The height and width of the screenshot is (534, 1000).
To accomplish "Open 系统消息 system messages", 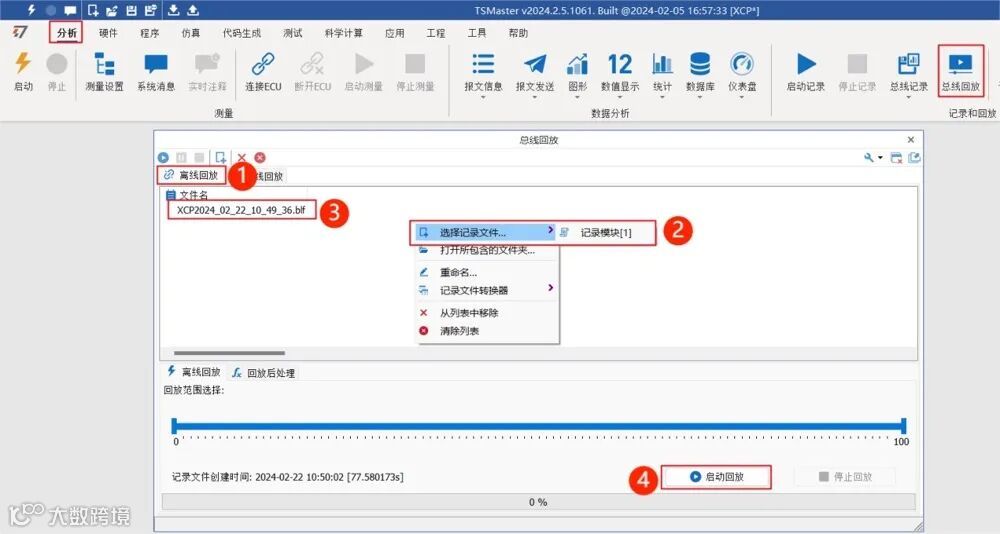I will point(156,71).
